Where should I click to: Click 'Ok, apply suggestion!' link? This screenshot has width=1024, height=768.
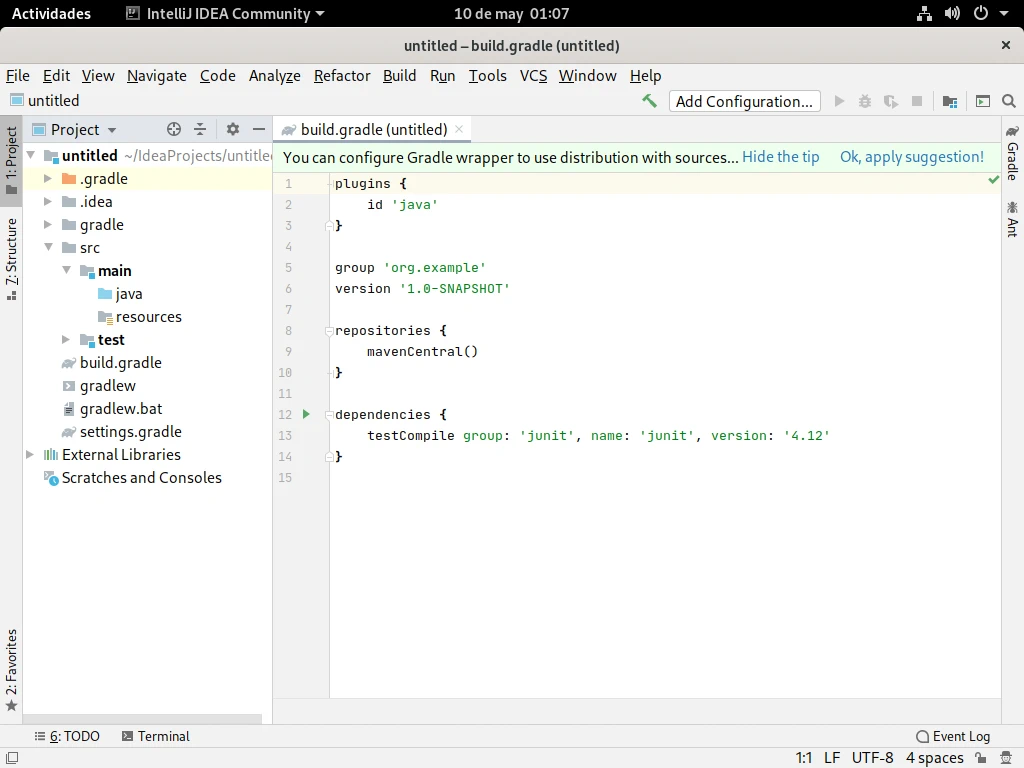click(x=911, y=157)
